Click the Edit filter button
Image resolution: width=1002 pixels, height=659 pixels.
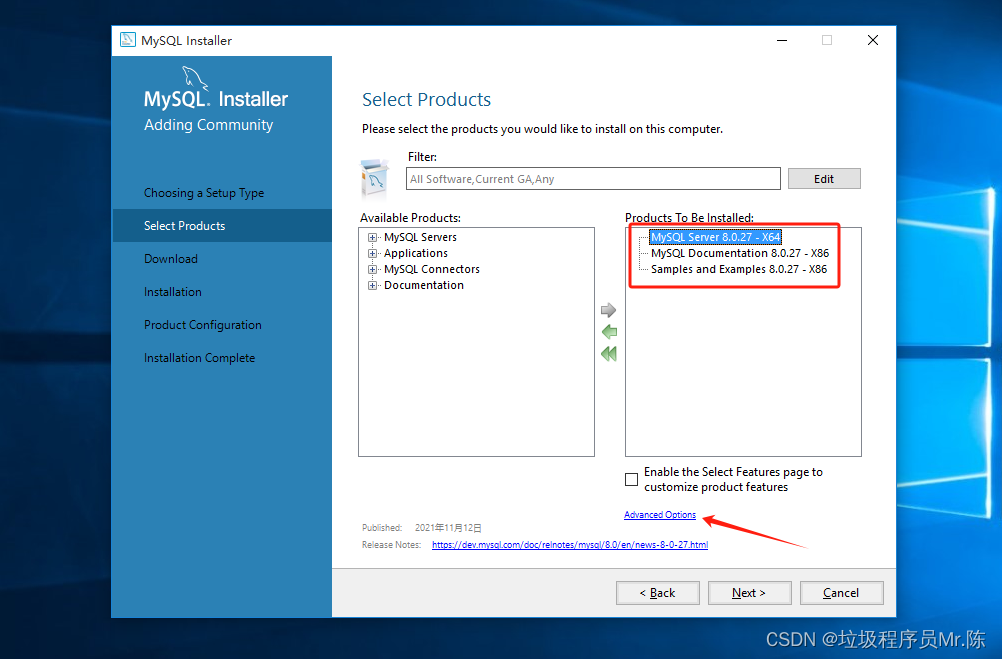(824, 179)
